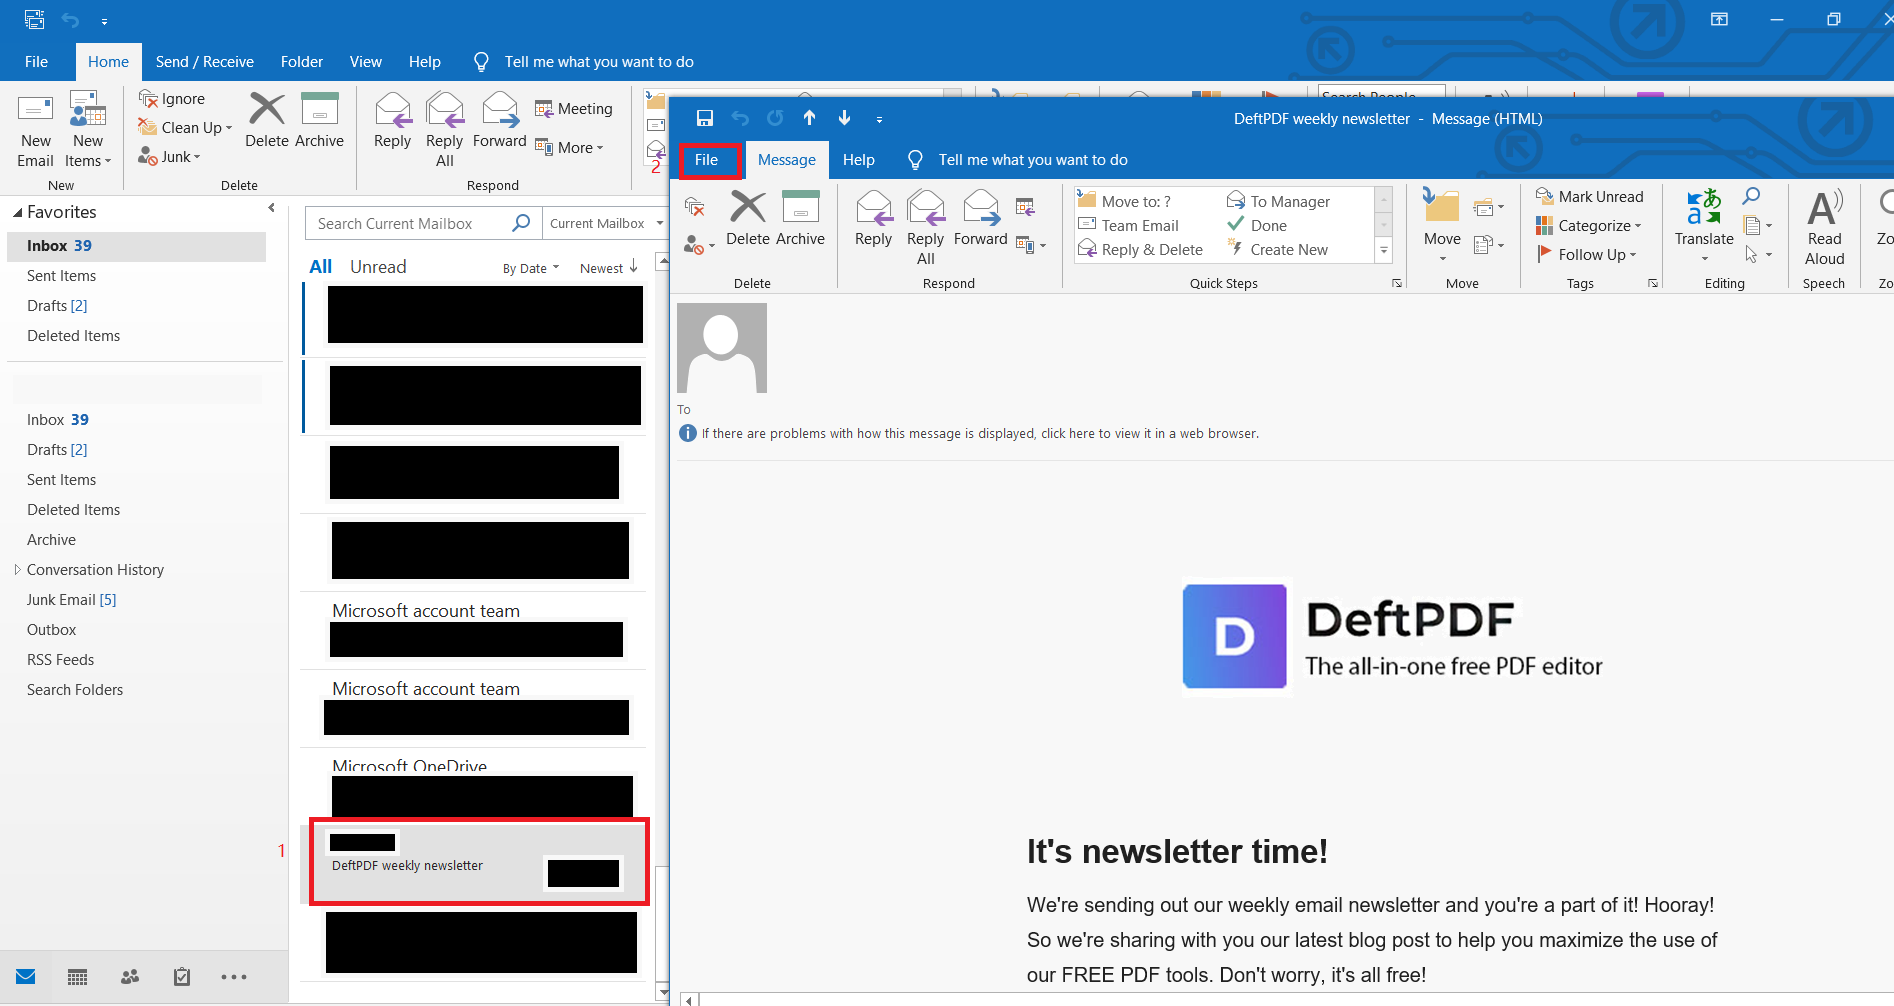
Task: Delete message in newsletter window
Action: pos(748,219)
